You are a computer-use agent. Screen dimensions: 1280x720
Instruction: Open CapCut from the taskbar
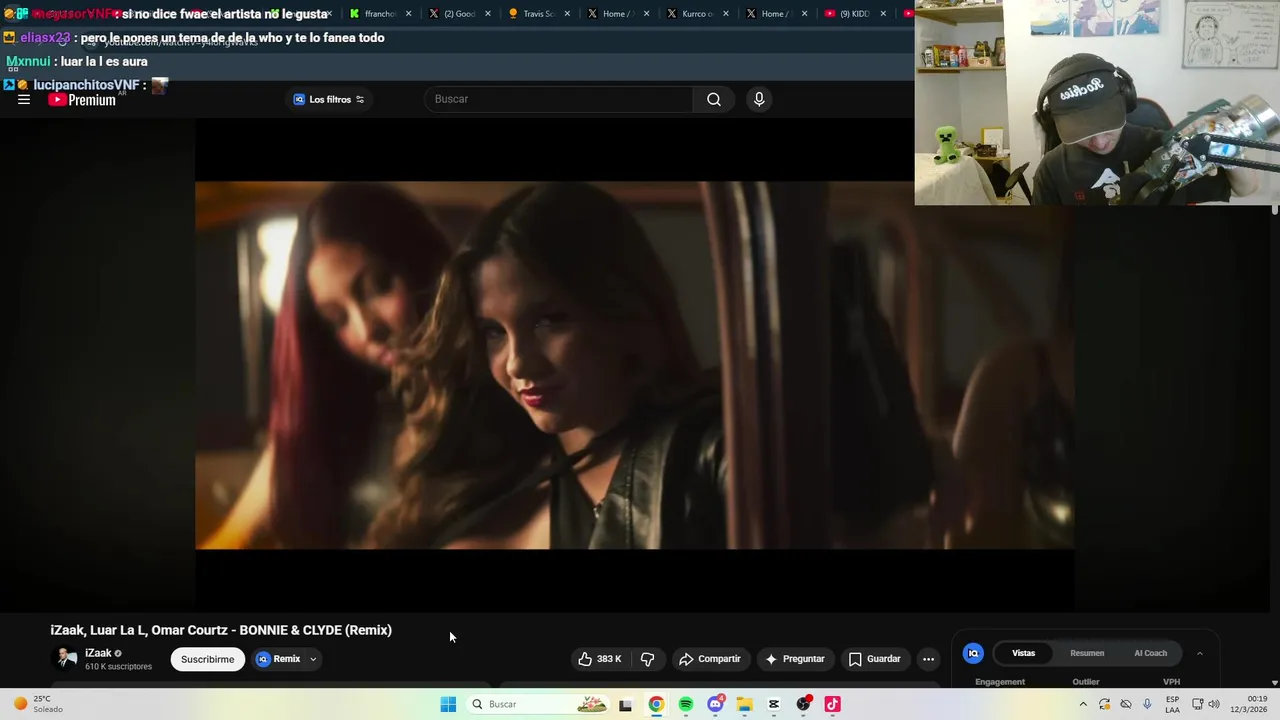pyautogui.click(x=774, y=704)
